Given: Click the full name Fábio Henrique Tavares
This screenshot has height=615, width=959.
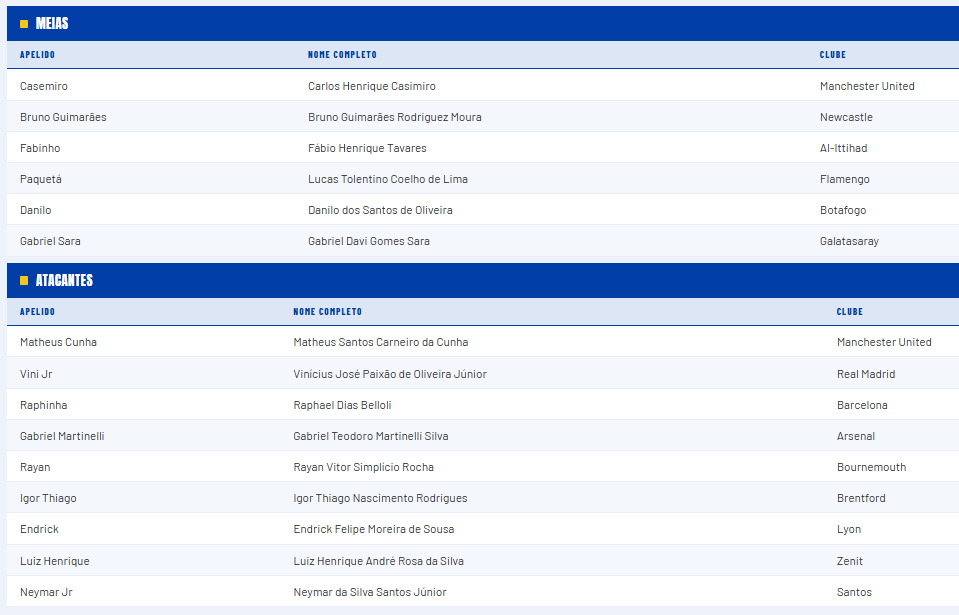Looking at the screenshot, I should [x=367, y=149].
